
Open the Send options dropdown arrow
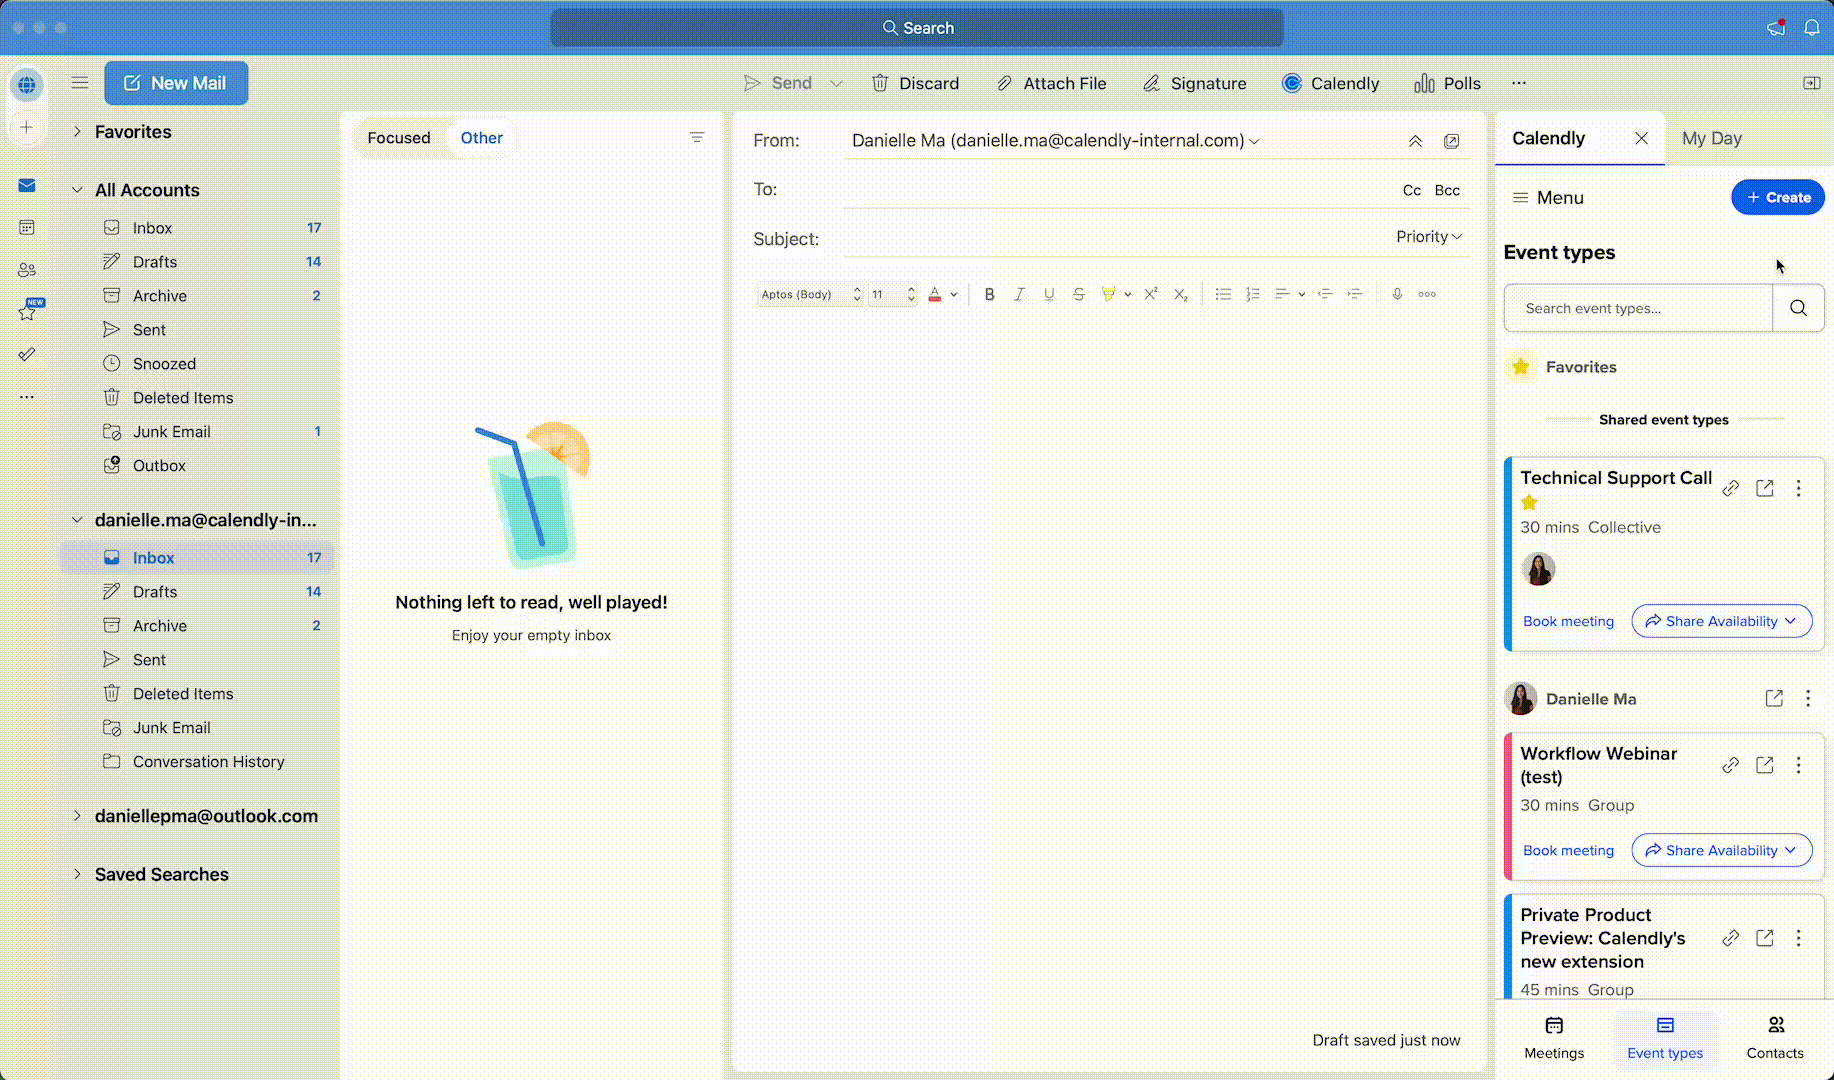click(x=837, y=83)
